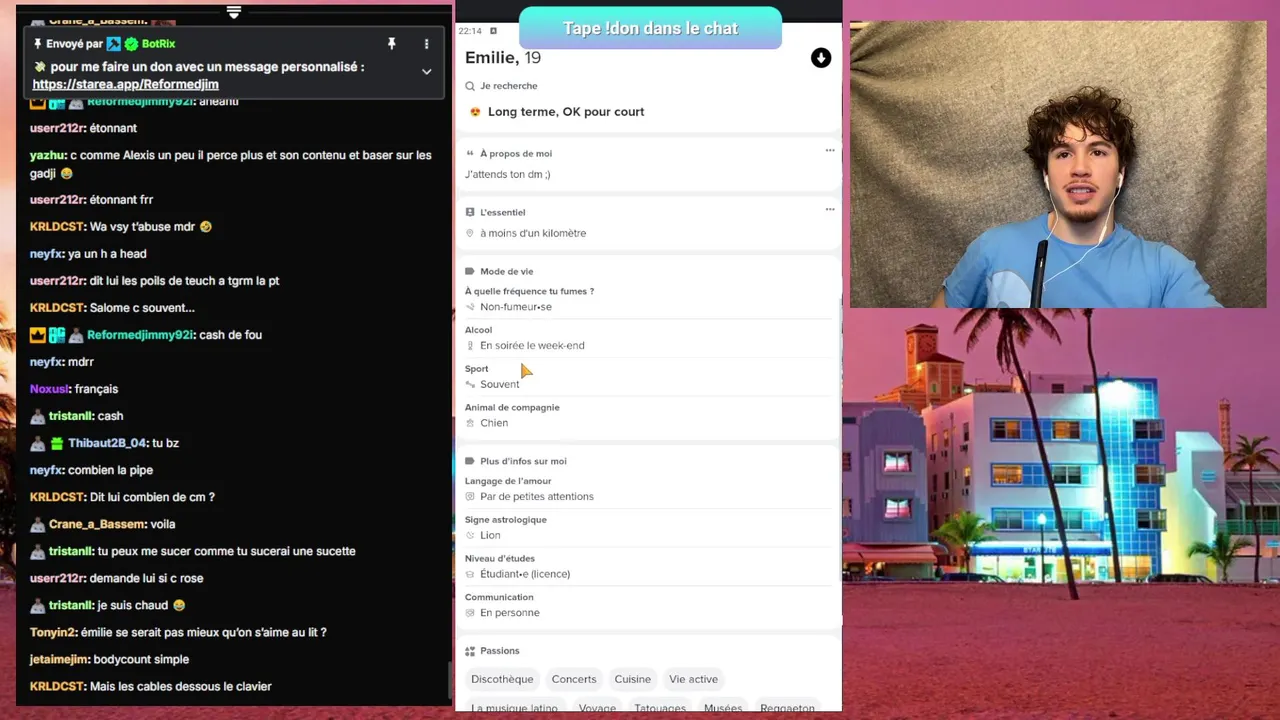Click the Long terme, OK pour court text
Screen dimensions: 1280x720
click(x=566, y=112)
